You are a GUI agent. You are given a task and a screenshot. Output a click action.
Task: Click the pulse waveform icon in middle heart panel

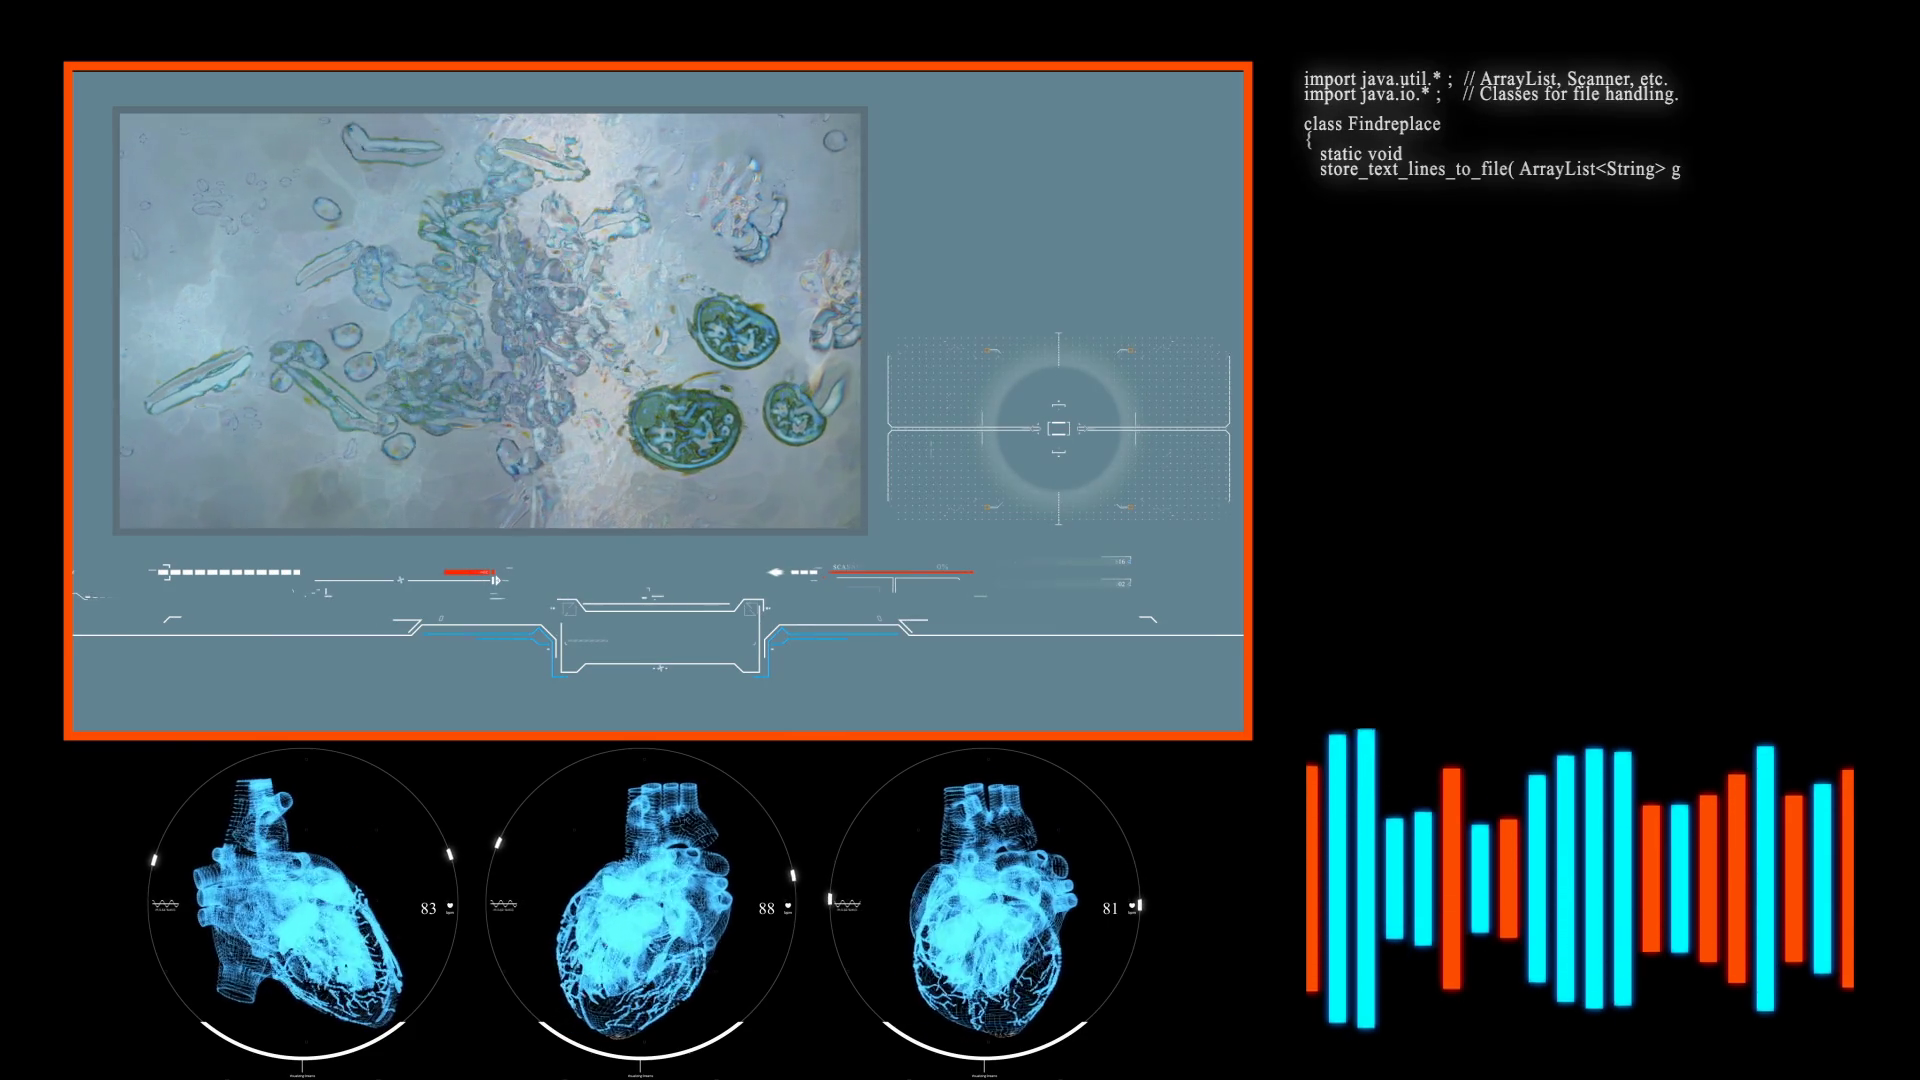503,905
